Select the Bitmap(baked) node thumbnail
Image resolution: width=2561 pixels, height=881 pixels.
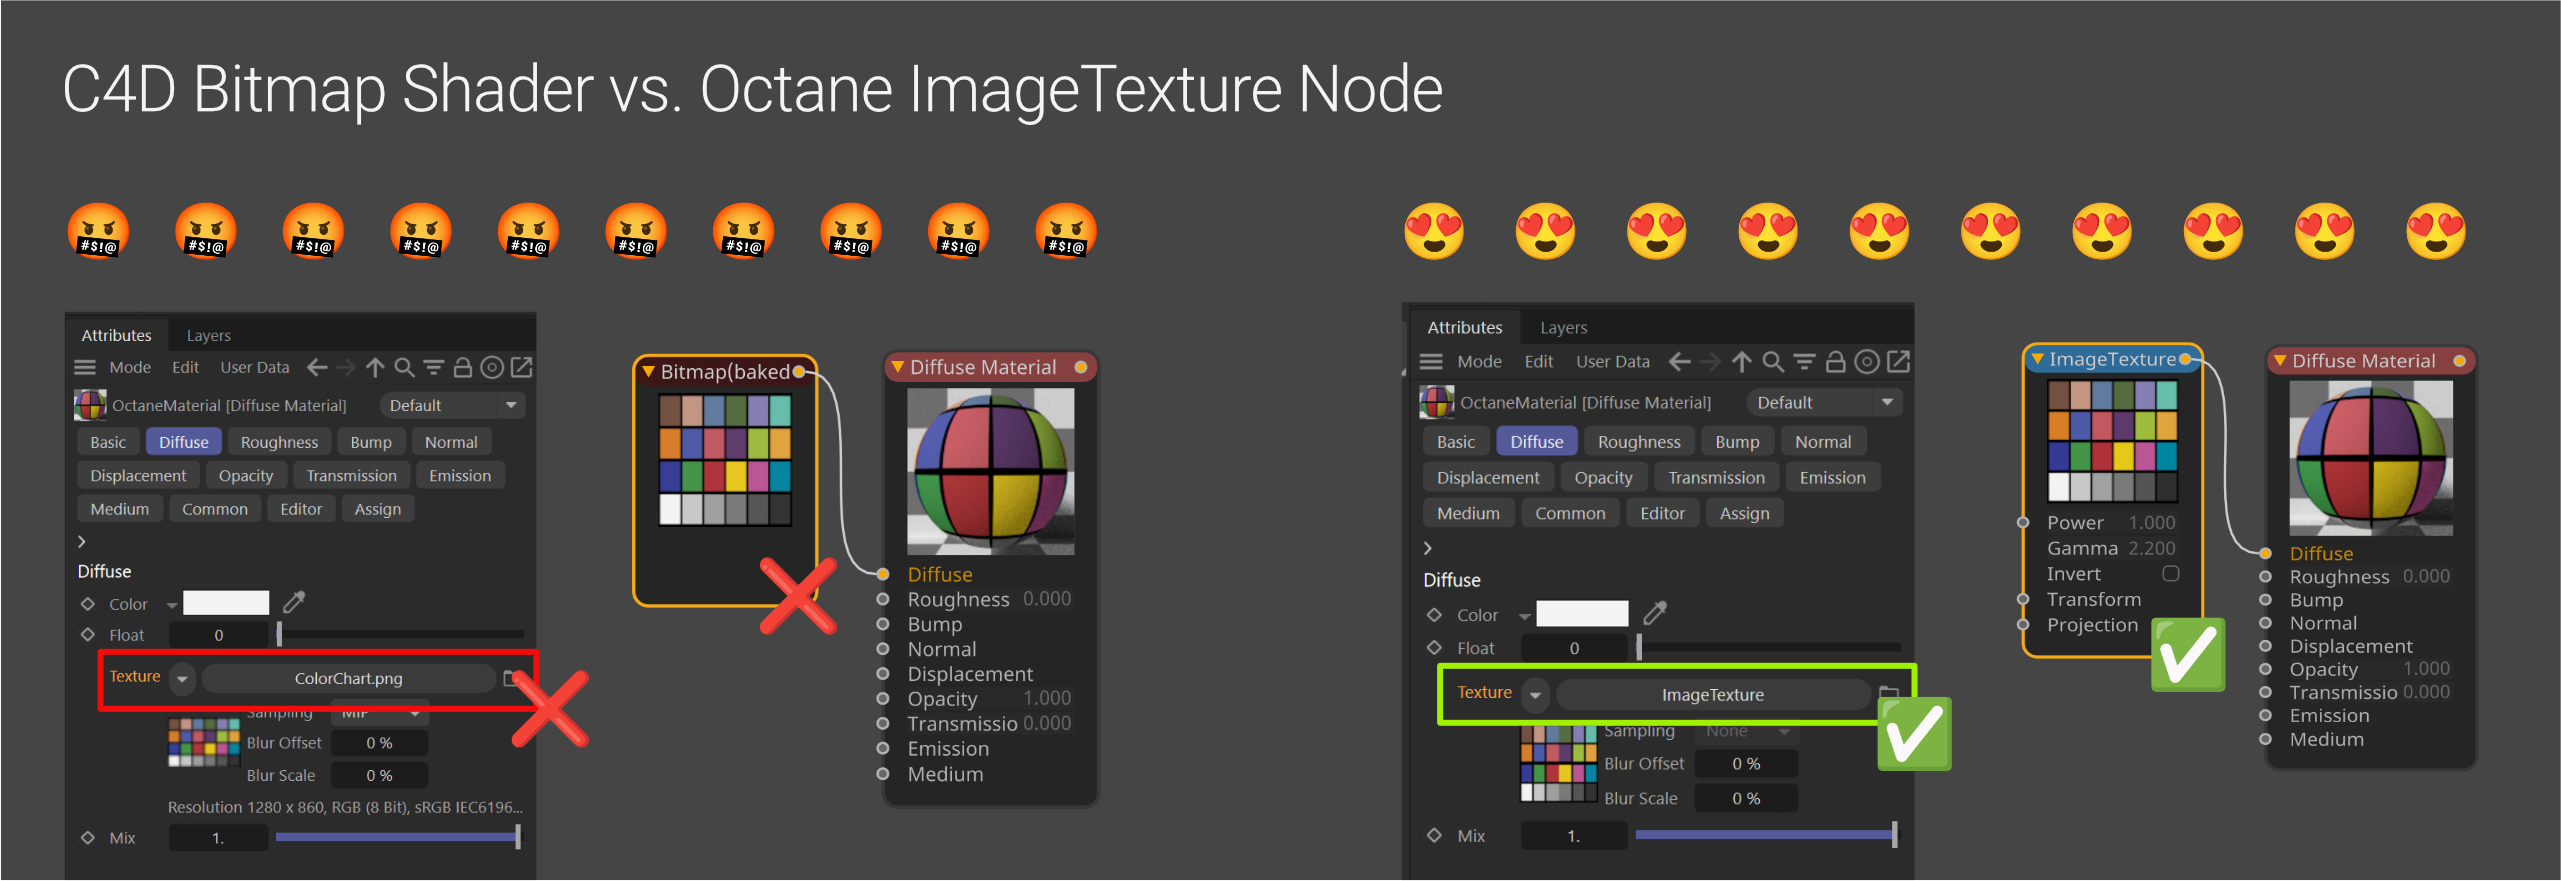725,459
